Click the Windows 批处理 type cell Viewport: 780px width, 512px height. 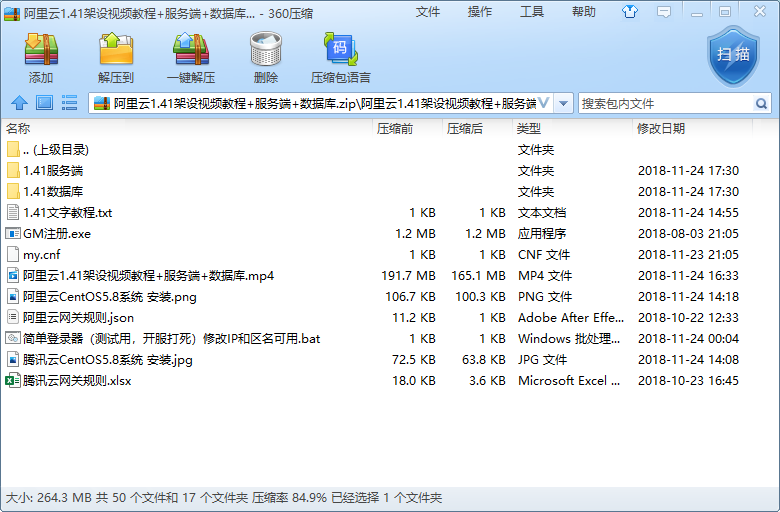tap(569, 339)
